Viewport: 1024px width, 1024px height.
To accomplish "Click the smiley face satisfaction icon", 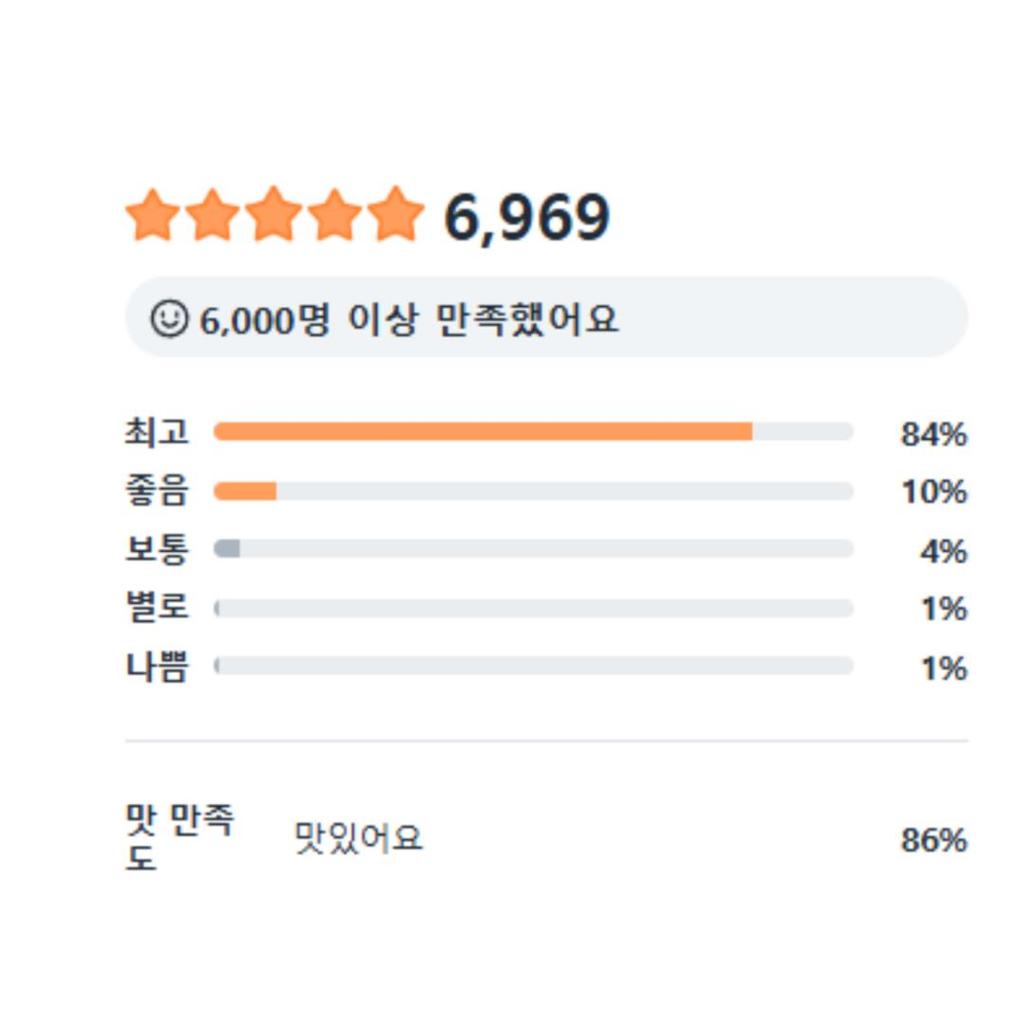I will click(x=170, y=319).
